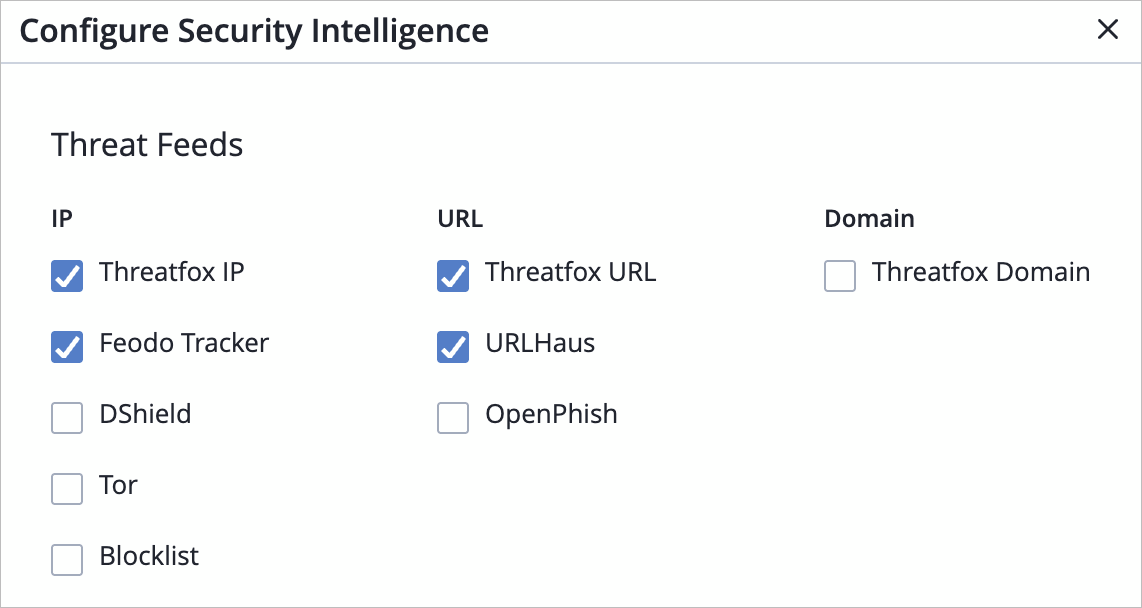Click the Threatfox IP label text
This screenshot has height=608, width=1142.
point(171,272)
